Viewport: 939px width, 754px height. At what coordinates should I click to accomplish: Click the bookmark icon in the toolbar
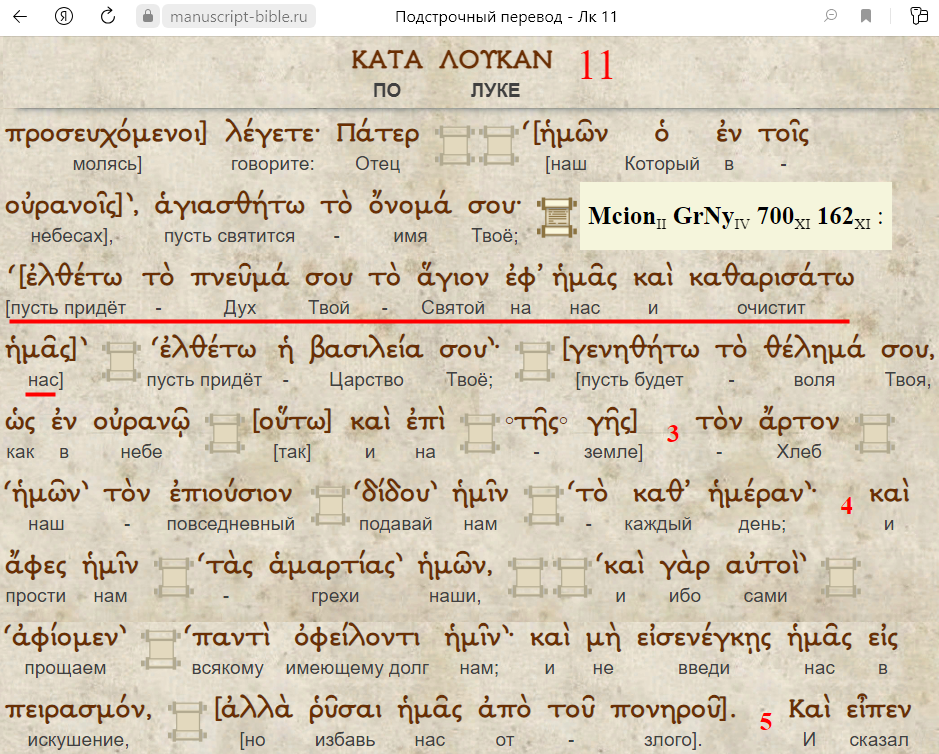click(866, 16)
